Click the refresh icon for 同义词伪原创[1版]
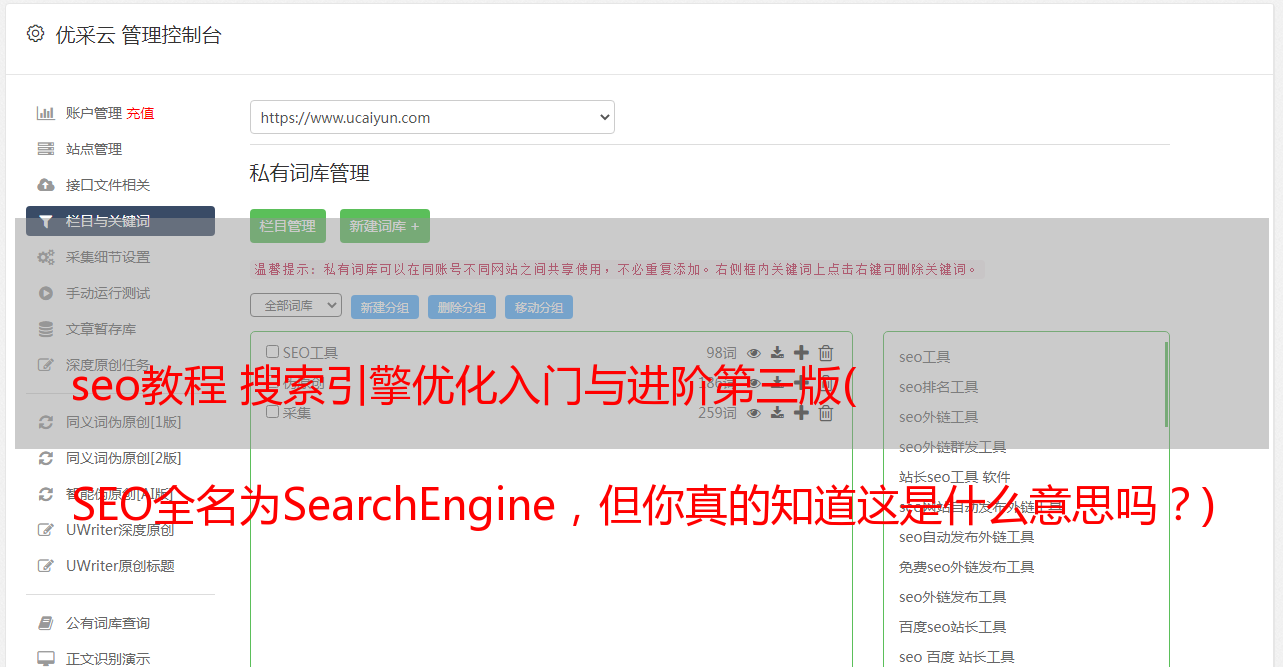Image resolution: width=1283 pixels, height=667 pixels. (x=46, y=422)
